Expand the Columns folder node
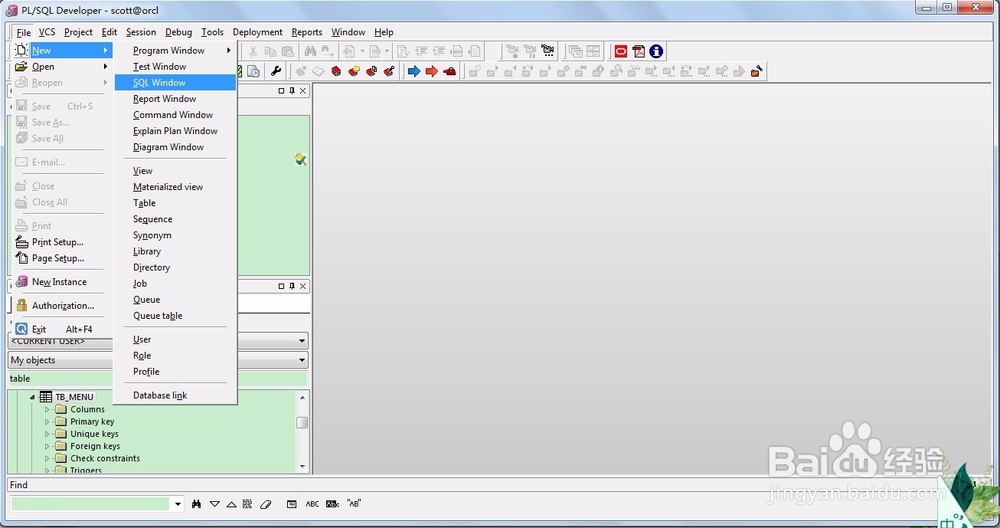Image resolution: width=1000 pixels, height=528 pixels. (47, 409)
